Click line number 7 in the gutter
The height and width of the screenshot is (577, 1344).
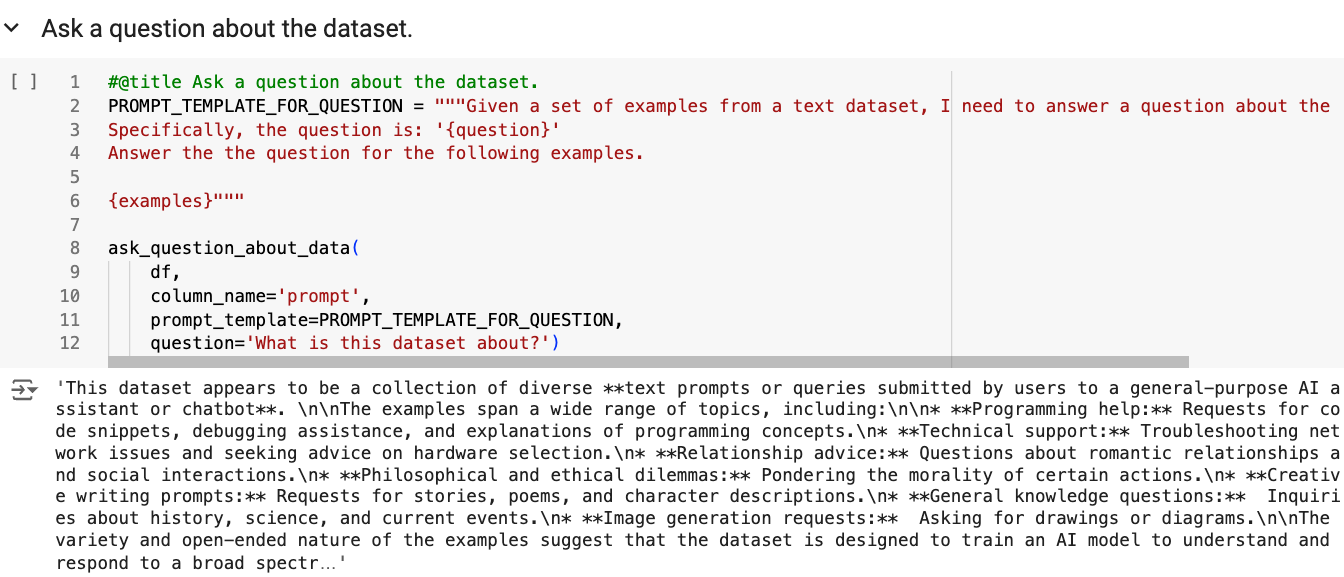pos(74,225)
